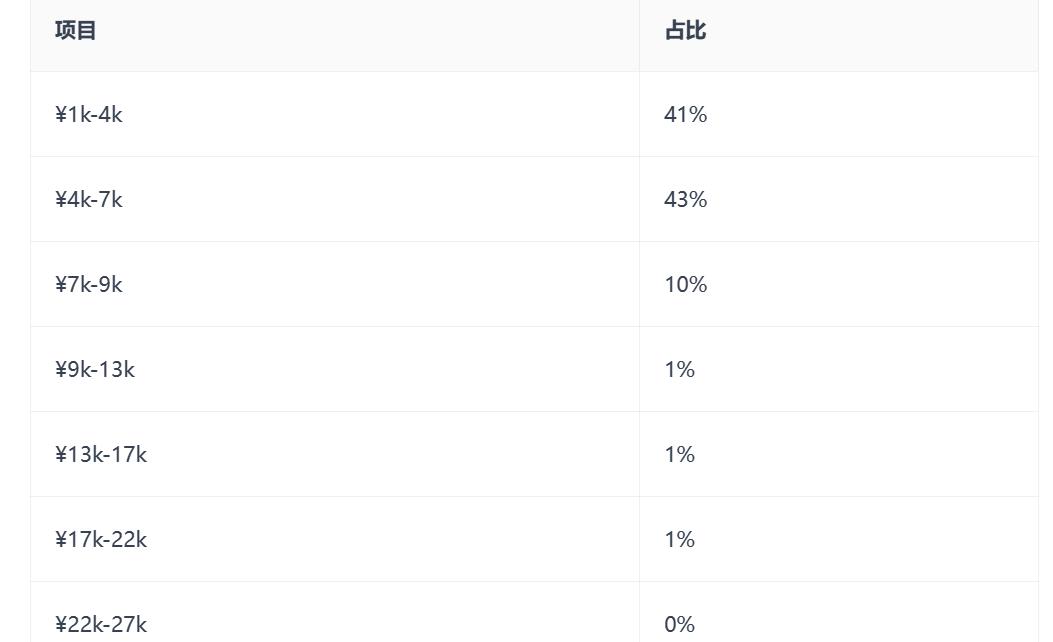Click the 10% percentage cell
This screenshot has height=642, width=1053.
[686, 284]
